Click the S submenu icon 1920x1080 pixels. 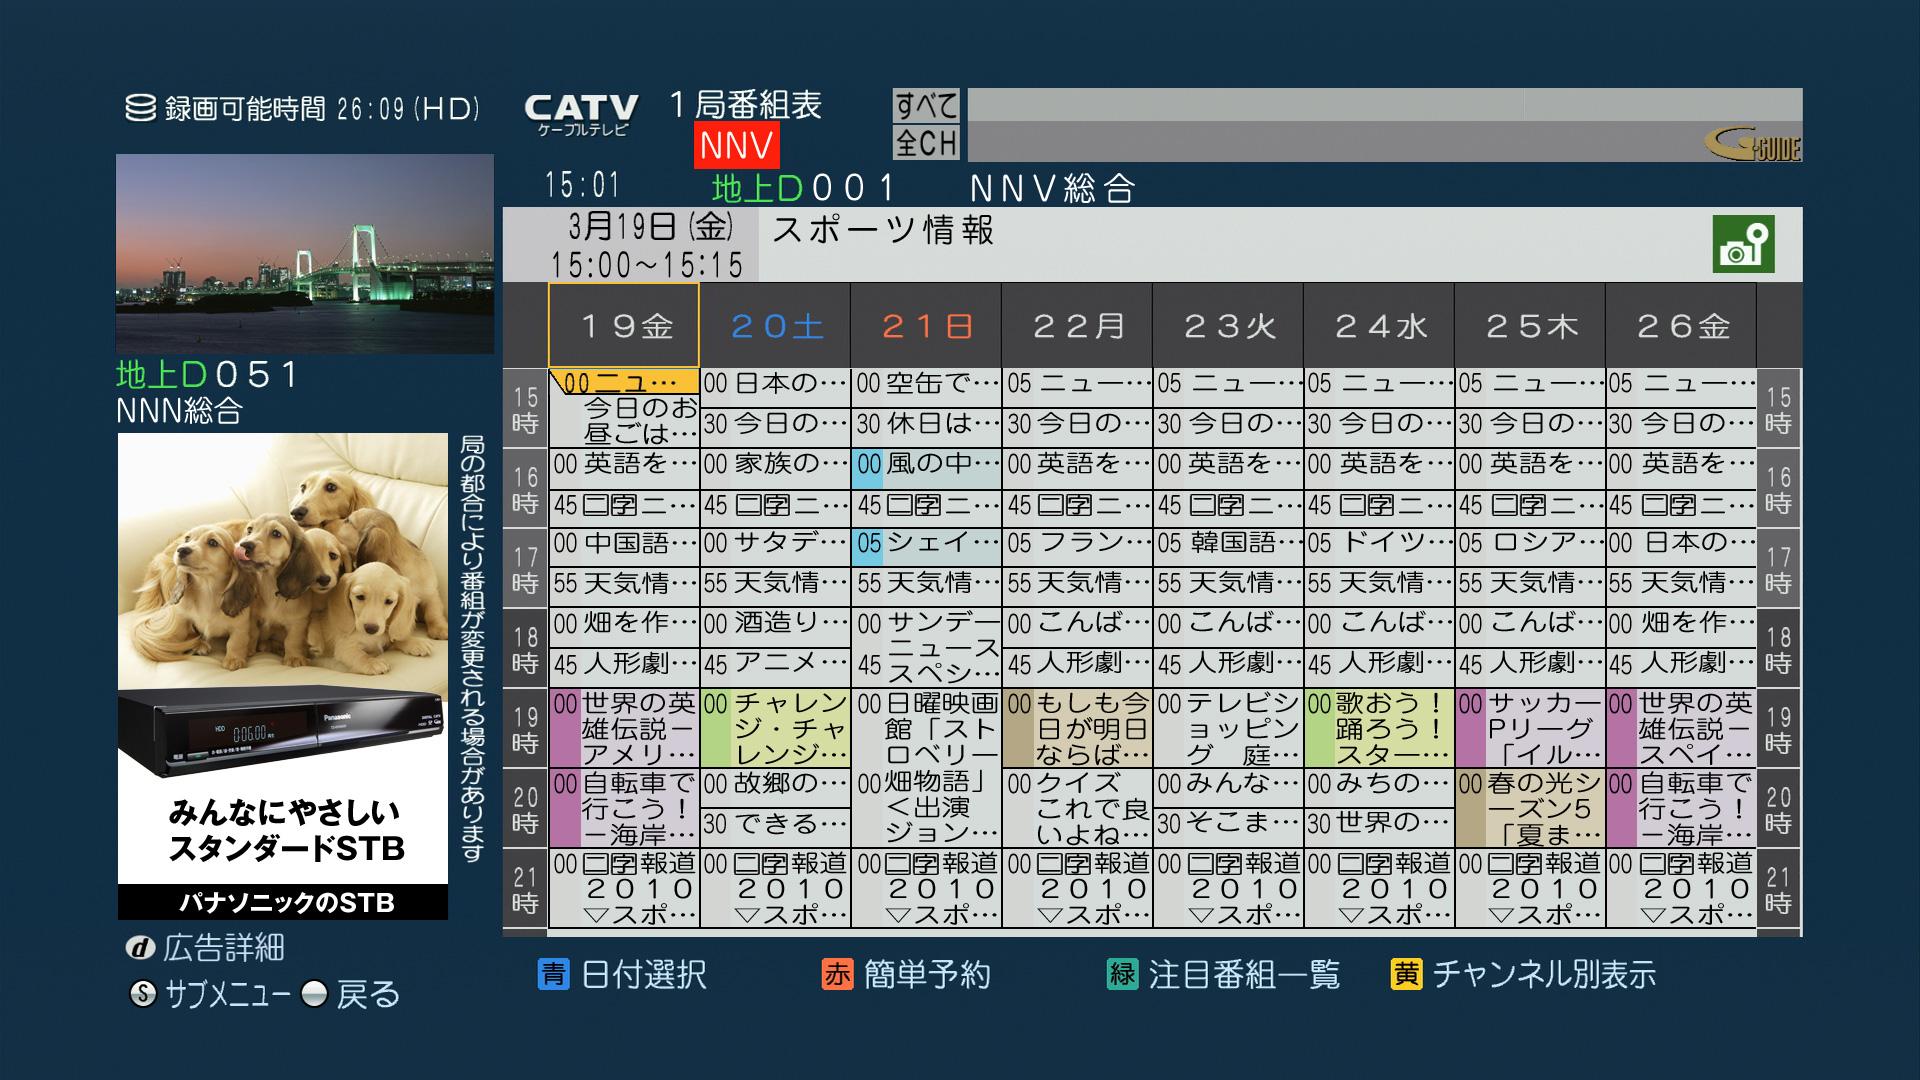point(143,994)
